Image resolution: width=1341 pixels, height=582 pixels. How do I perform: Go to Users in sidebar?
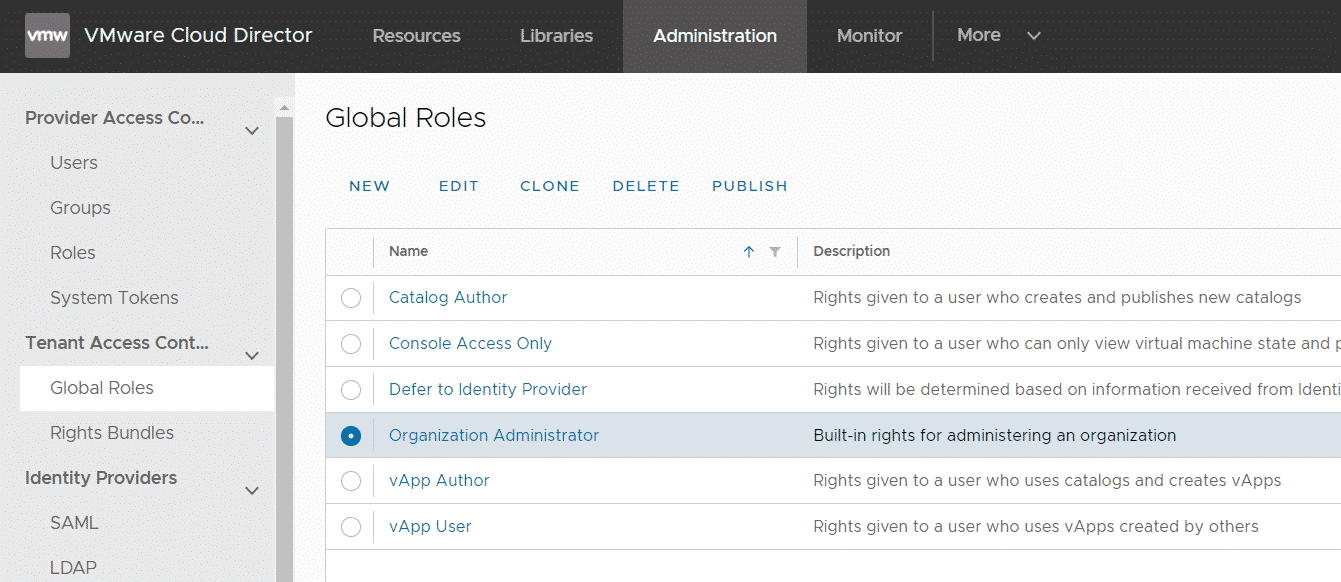(x=74, y=163)
